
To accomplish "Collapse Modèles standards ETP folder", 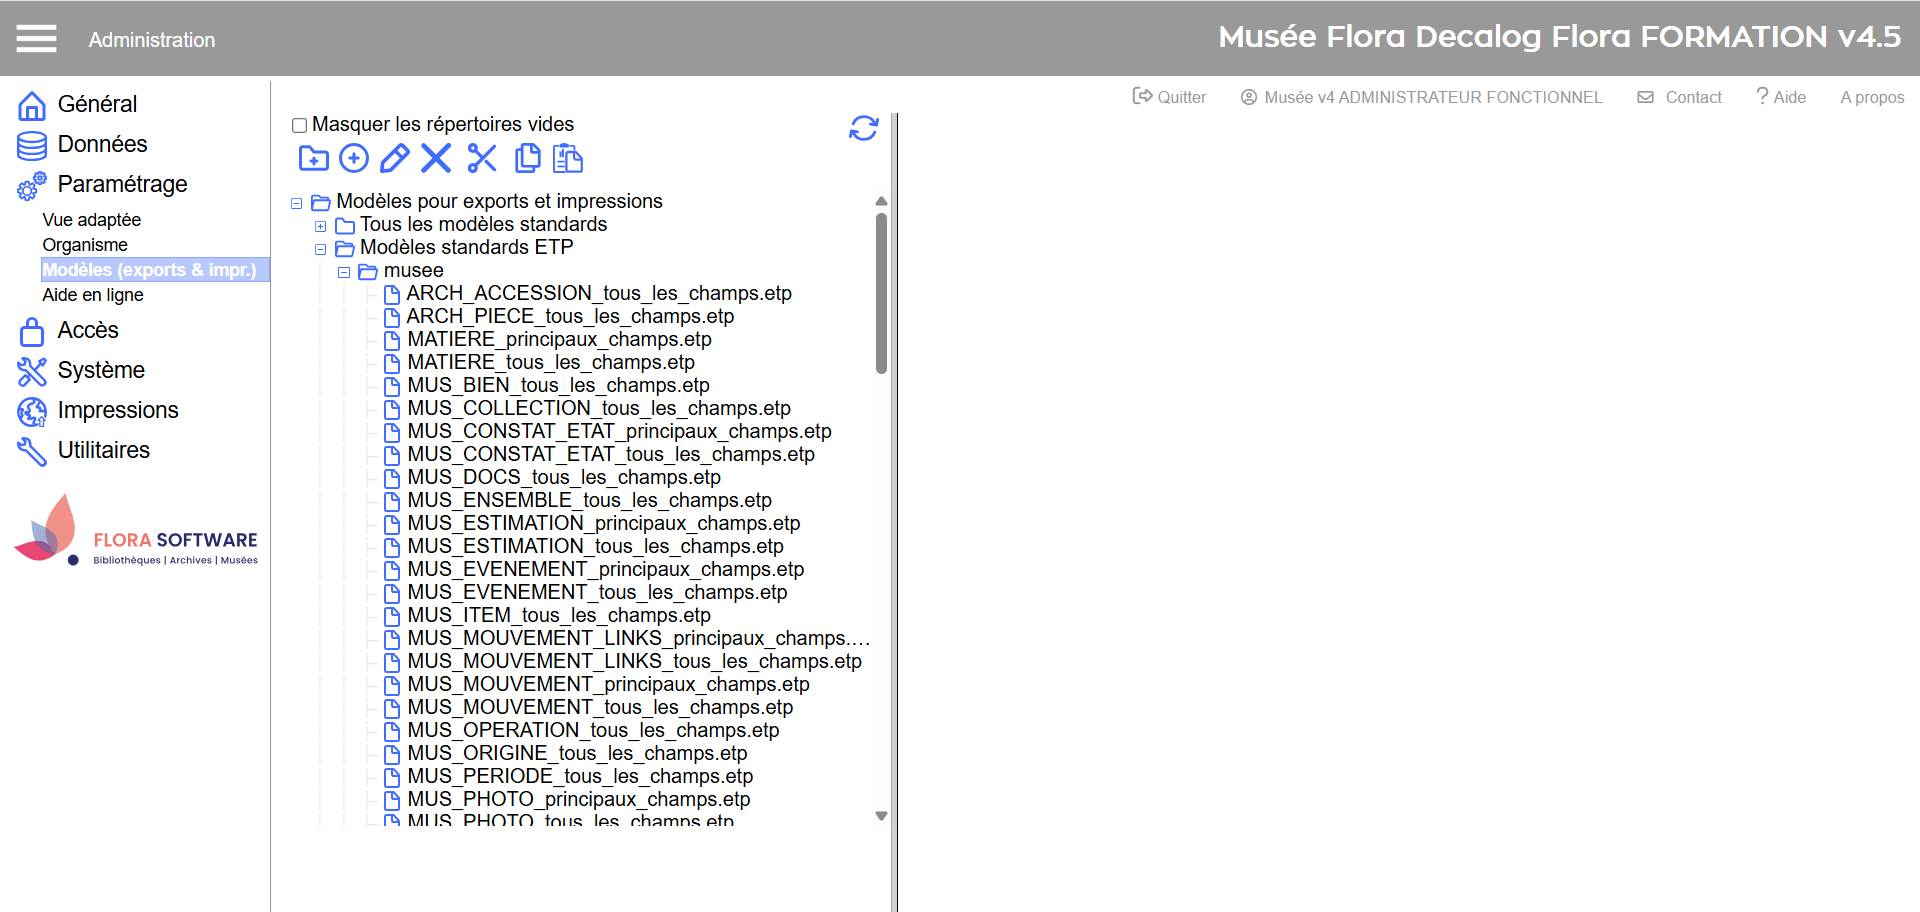I will pos(321,249).
